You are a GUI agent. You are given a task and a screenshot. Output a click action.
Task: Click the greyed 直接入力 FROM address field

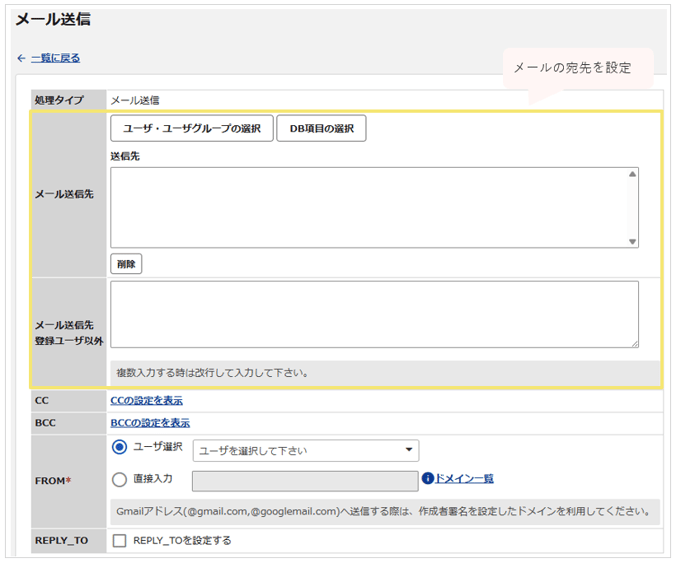coord(305,481)
